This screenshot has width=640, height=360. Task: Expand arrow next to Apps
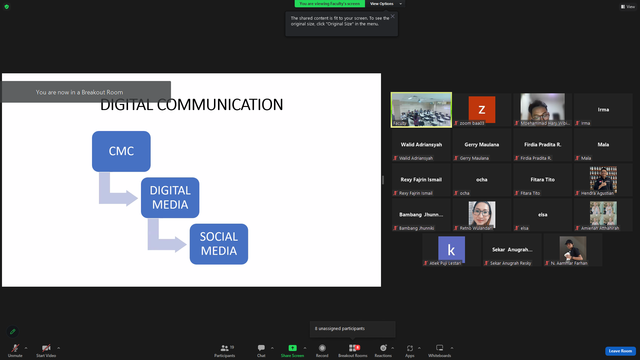[x=419, y=348]
